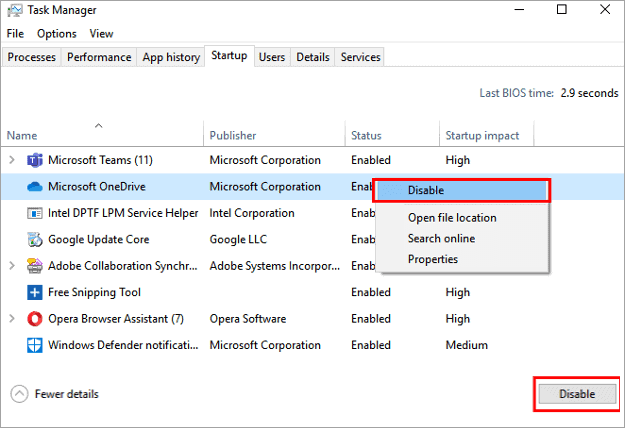Expand the Microsoft Teams startup group
Viewport: 625px width, 428px height.
point(12,160)
